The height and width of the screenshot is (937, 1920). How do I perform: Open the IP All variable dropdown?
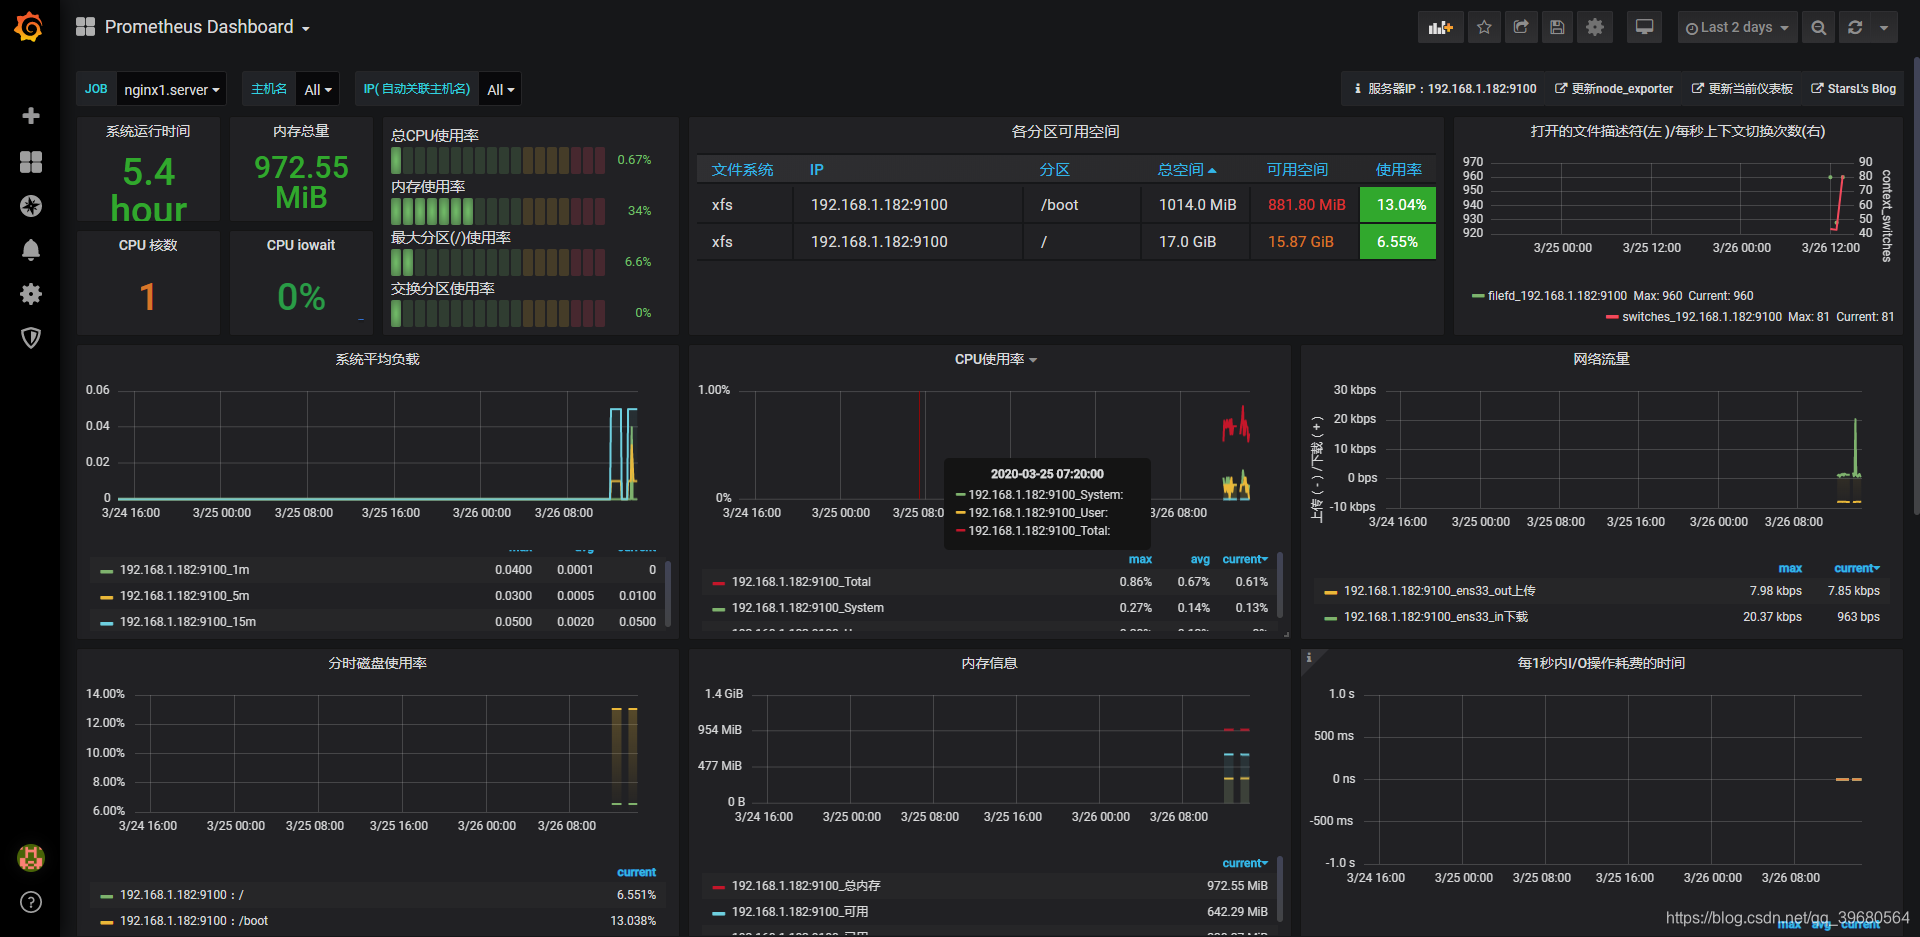tap(500, 89)
